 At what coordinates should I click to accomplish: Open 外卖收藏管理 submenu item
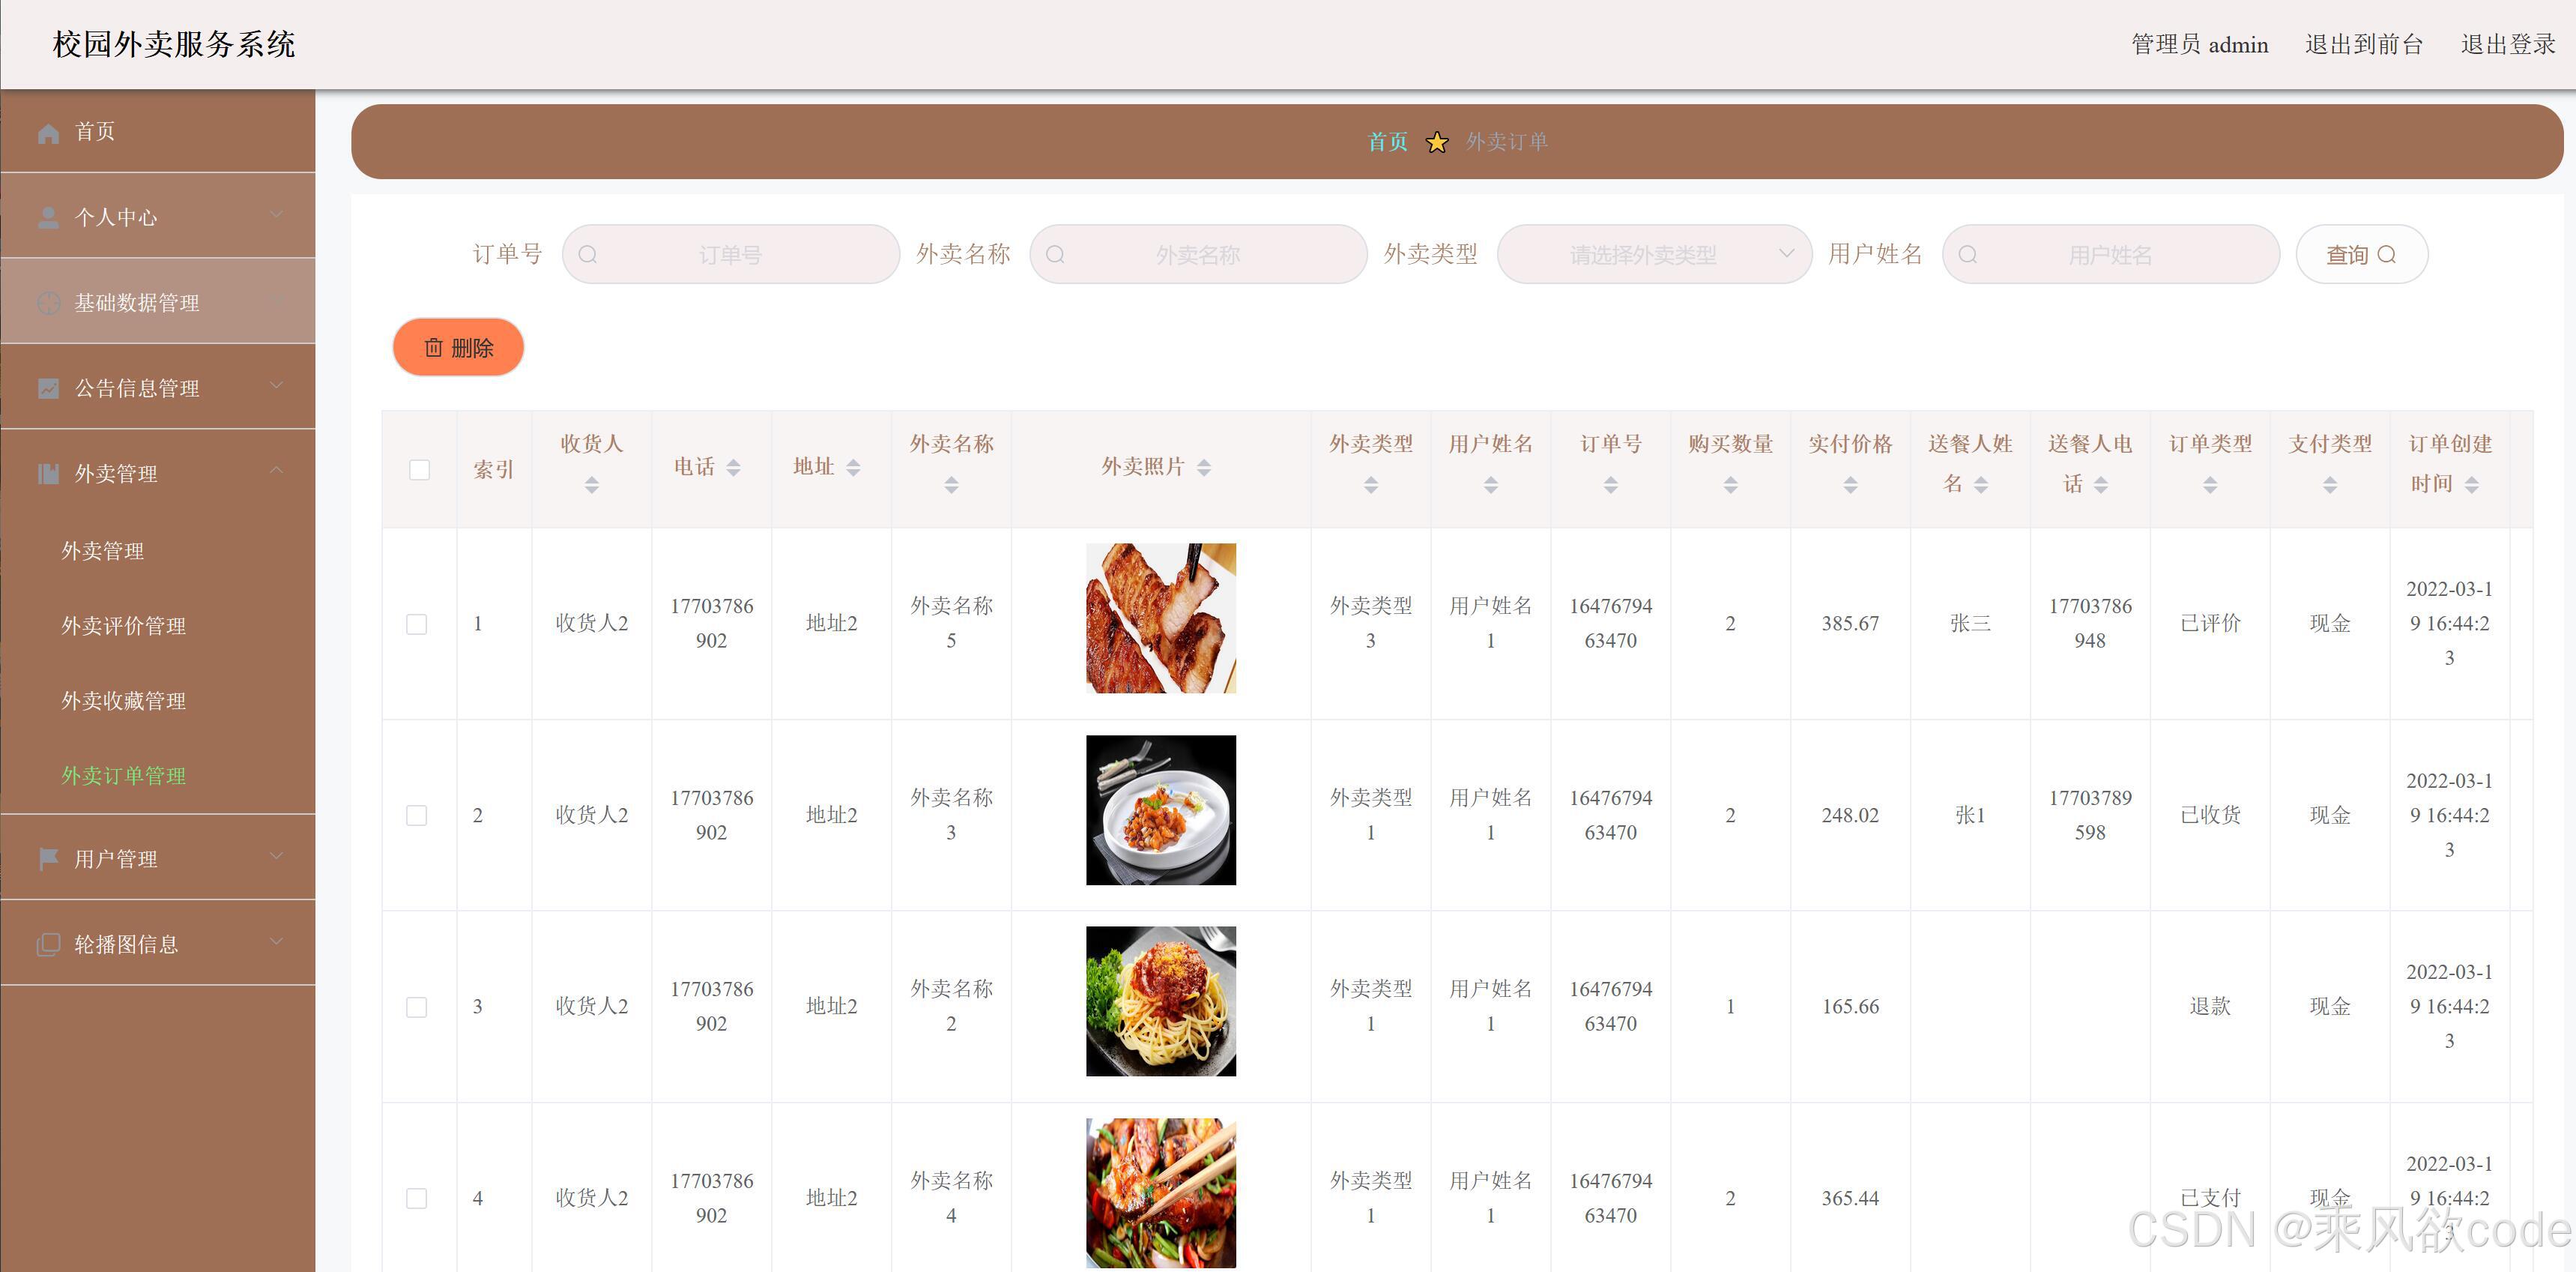click(x=124, y=701)
